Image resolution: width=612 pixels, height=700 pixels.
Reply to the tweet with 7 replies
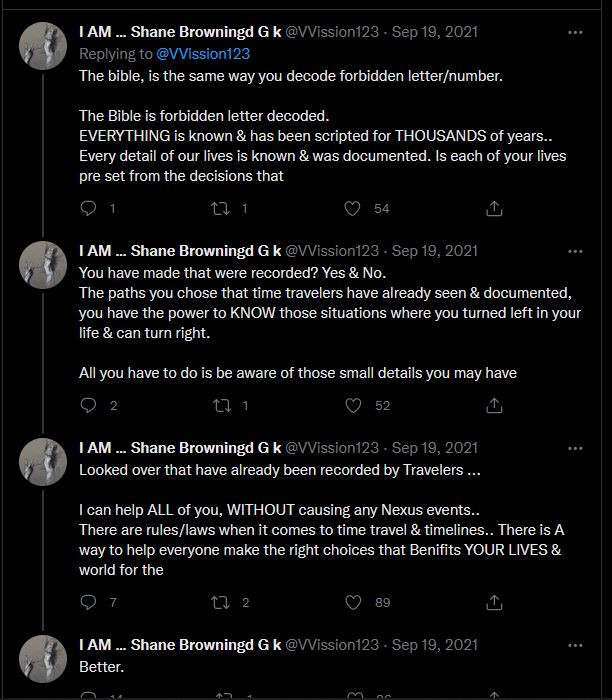point(88,602)
